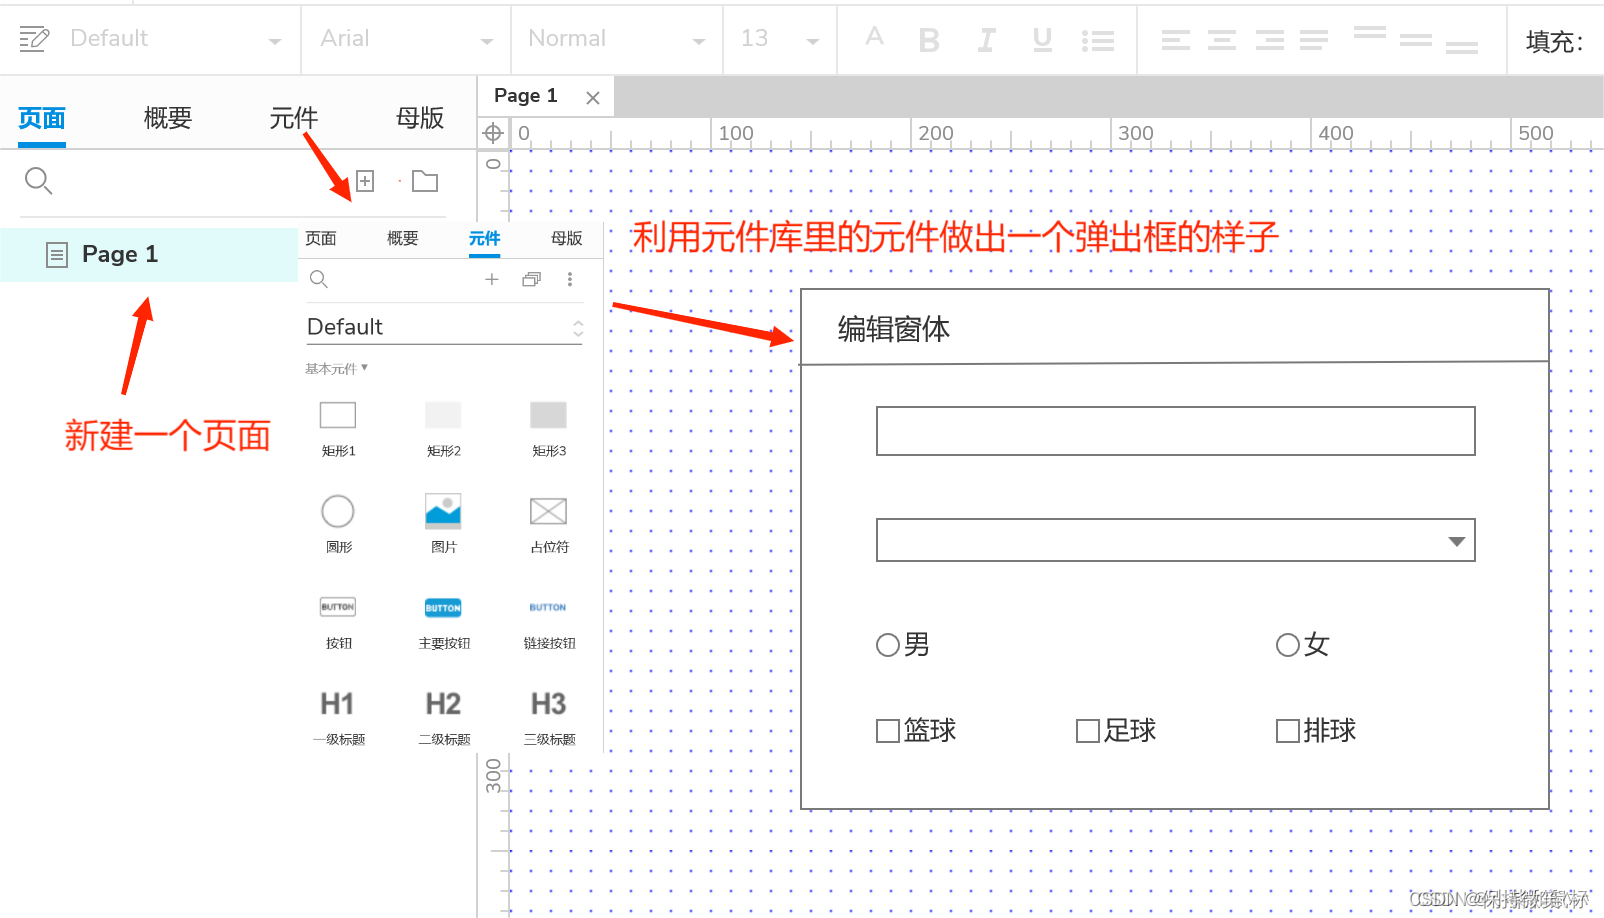This screenshot has height=918, width=1604.
Task: Collapse the 基本元件 section
Action: tap(336, 368)
